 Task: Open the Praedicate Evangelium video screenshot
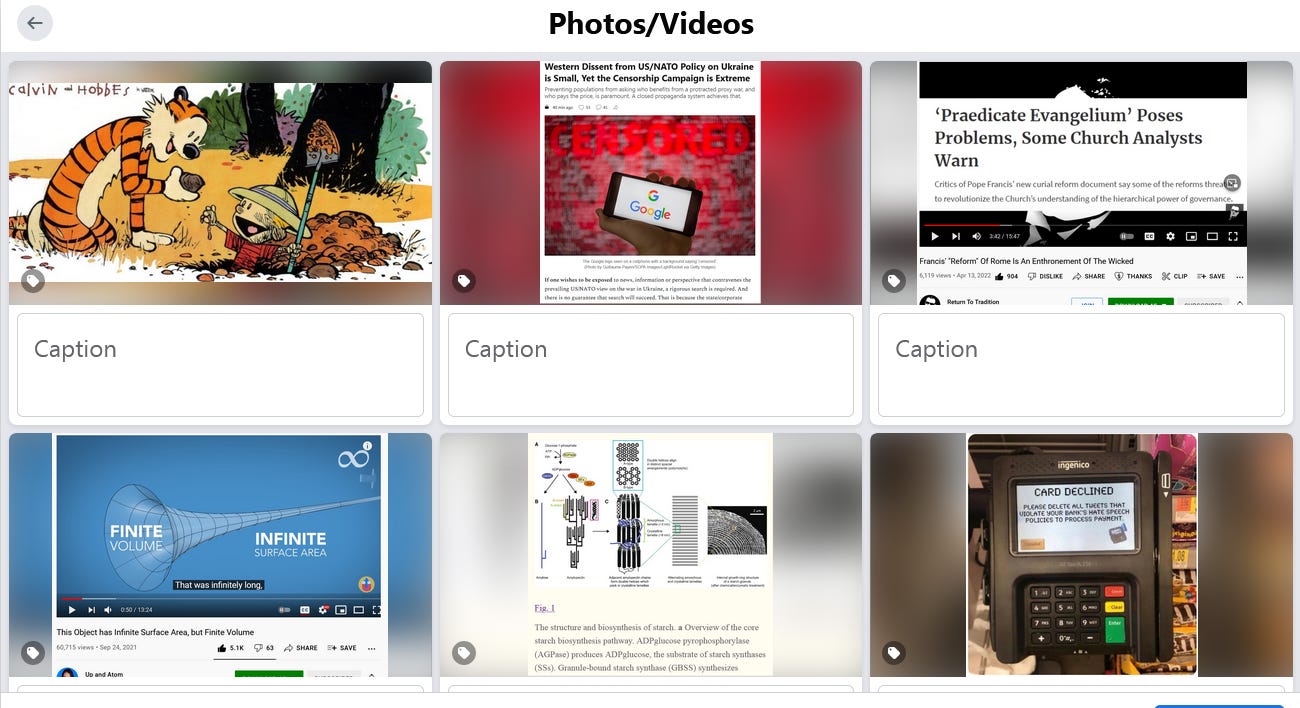point(1081,183)
